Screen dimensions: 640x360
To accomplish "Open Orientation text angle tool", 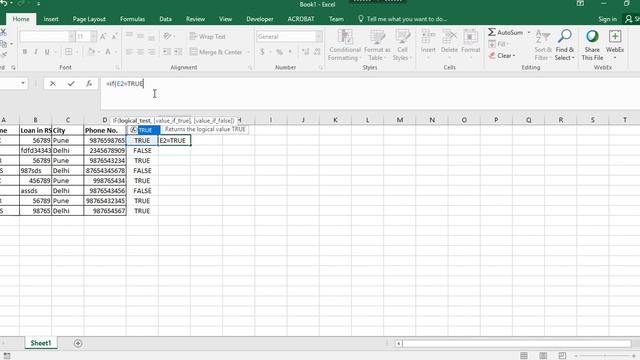I will point(167,36).
